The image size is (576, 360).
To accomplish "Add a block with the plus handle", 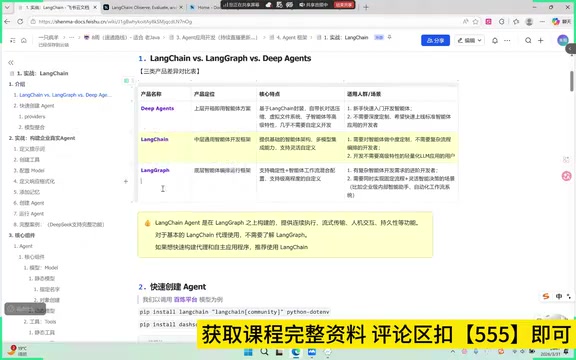I will pyautogui.click(x=126, y=181).
